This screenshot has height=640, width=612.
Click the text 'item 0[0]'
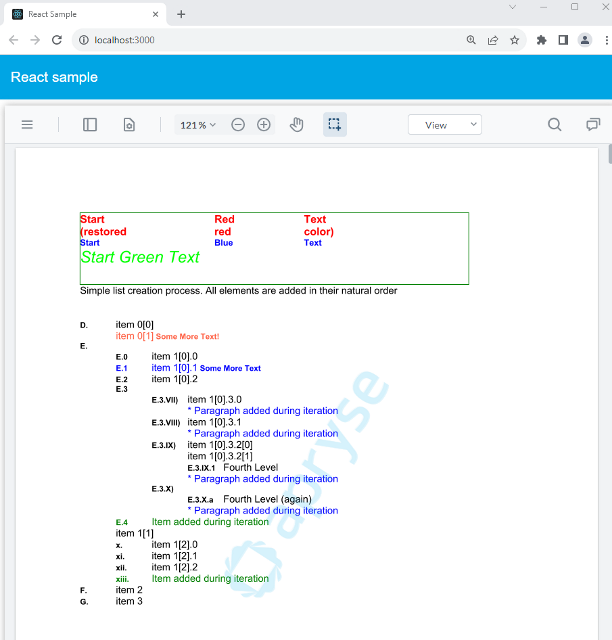(x=134, y=324)
